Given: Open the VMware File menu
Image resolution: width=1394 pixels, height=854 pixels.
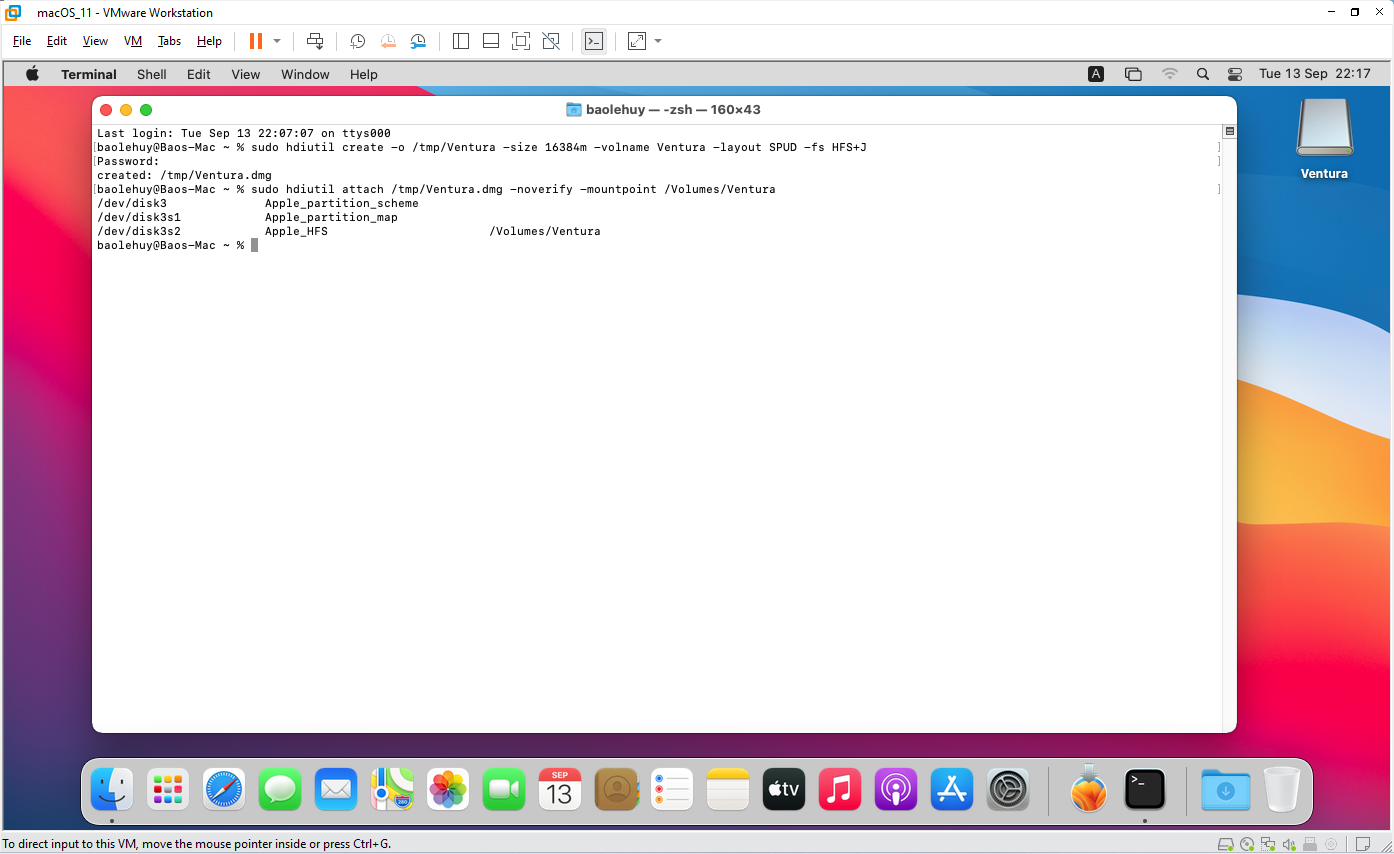Looking at the screenshot, I should tap(22, 41).
